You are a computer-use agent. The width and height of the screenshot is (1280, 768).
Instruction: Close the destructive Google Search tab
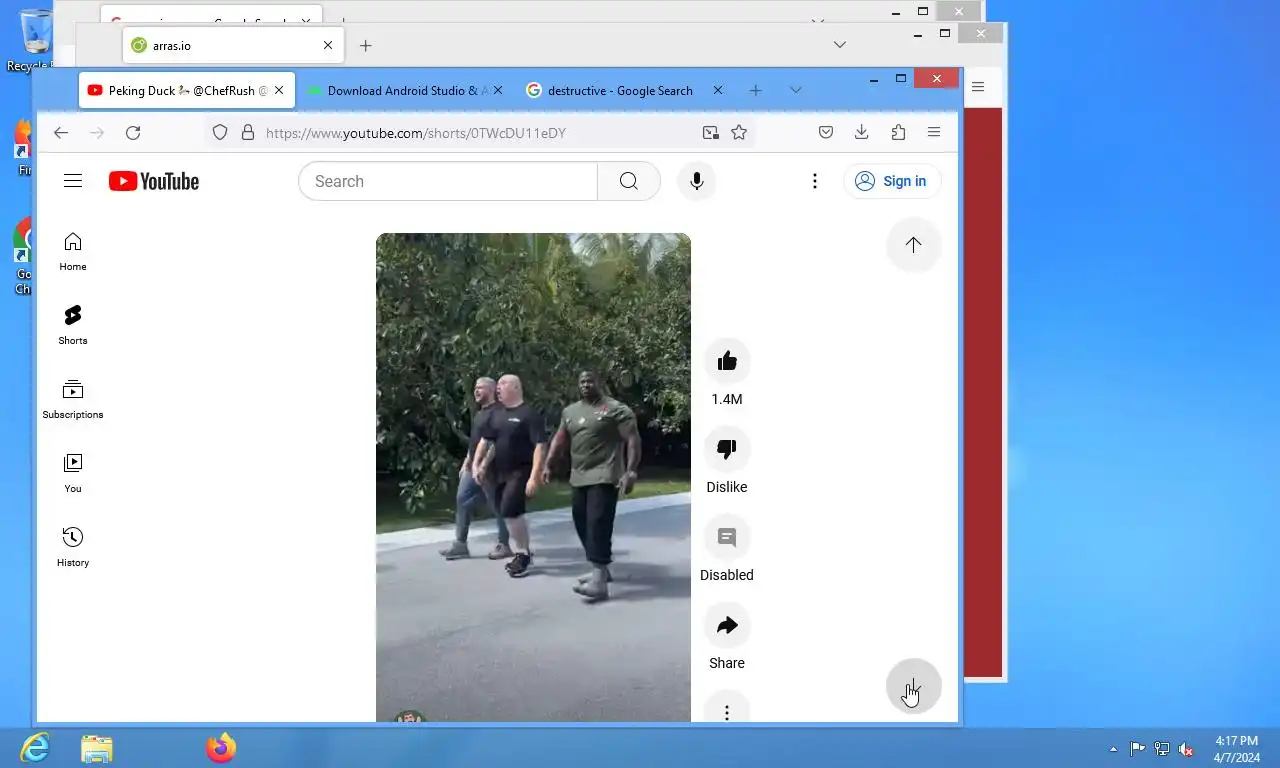click(x=717, y=90)
